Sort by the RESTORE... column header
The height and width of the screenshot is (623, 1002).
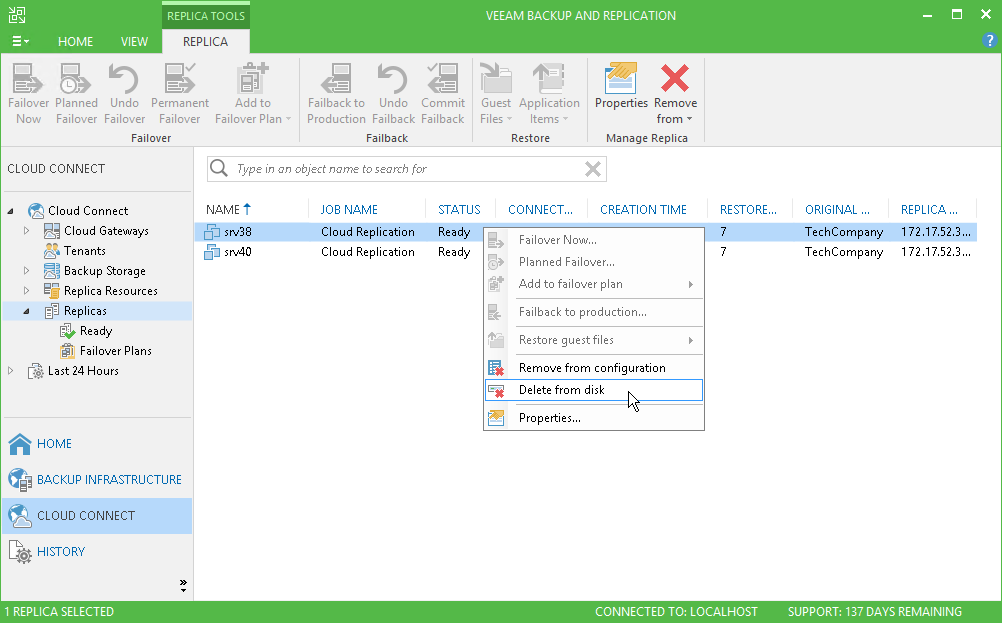(x=748, y=210)
